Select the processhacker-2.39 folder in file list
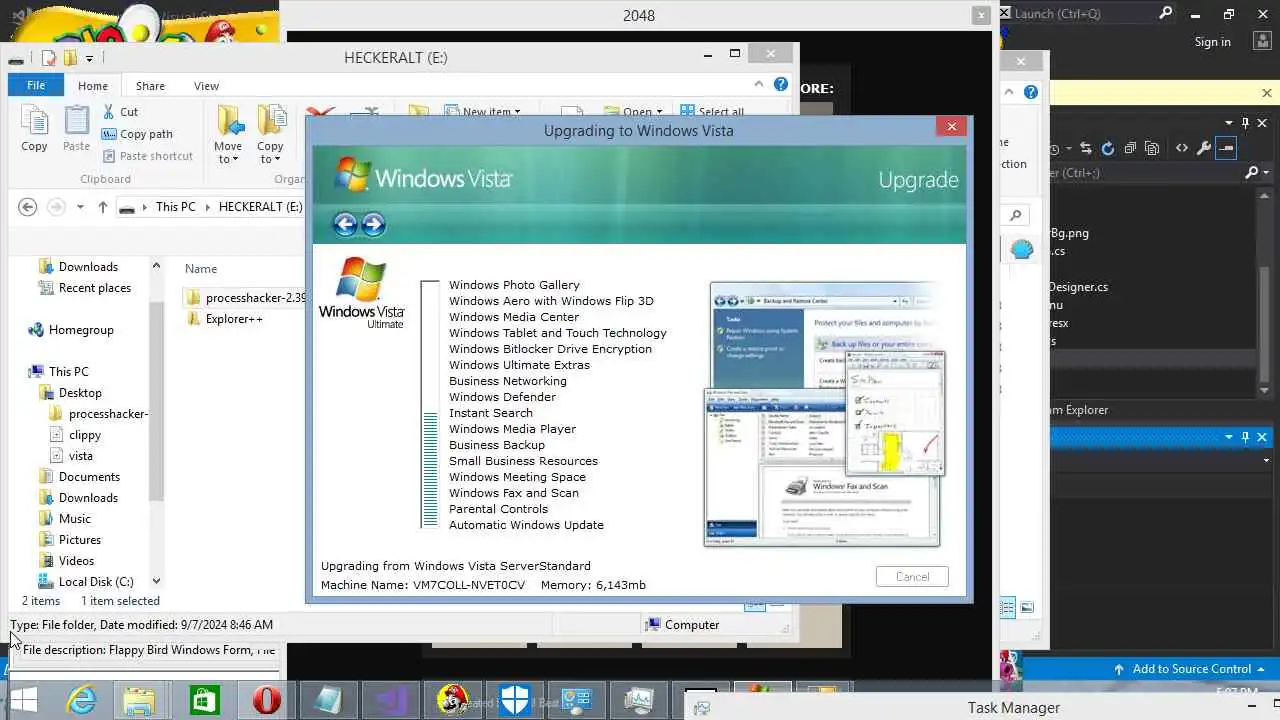The width and height of the screenshot is (1280, 720). (246, 298)
